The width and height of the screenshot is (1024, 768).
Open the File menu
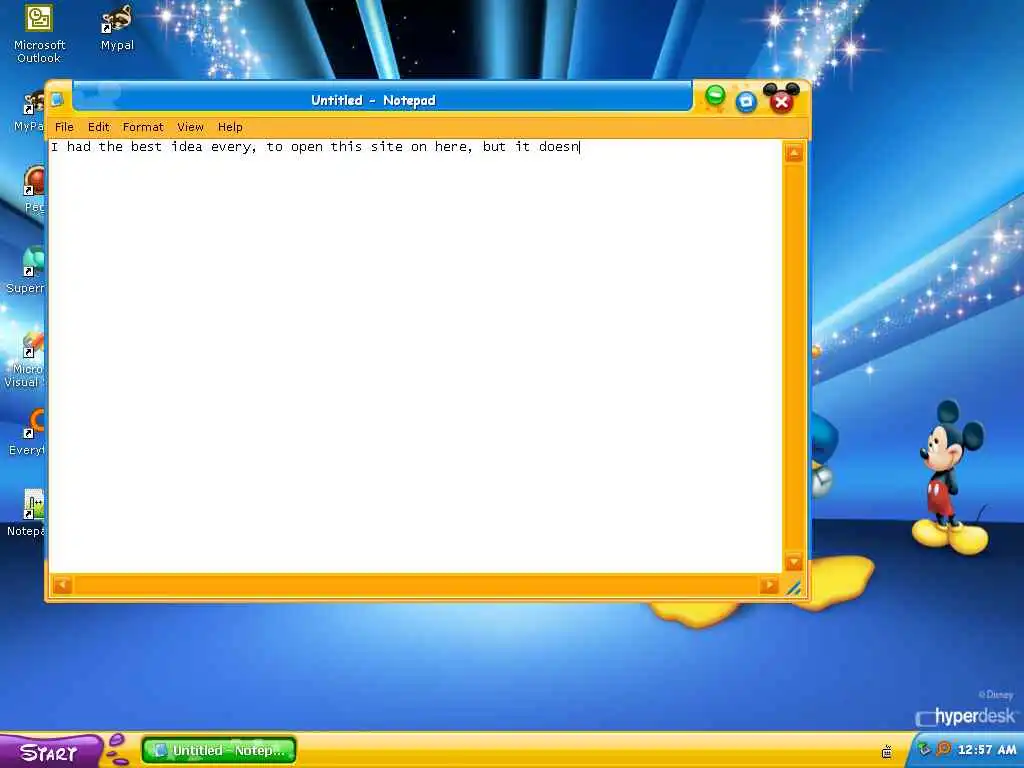click(64, 127)
